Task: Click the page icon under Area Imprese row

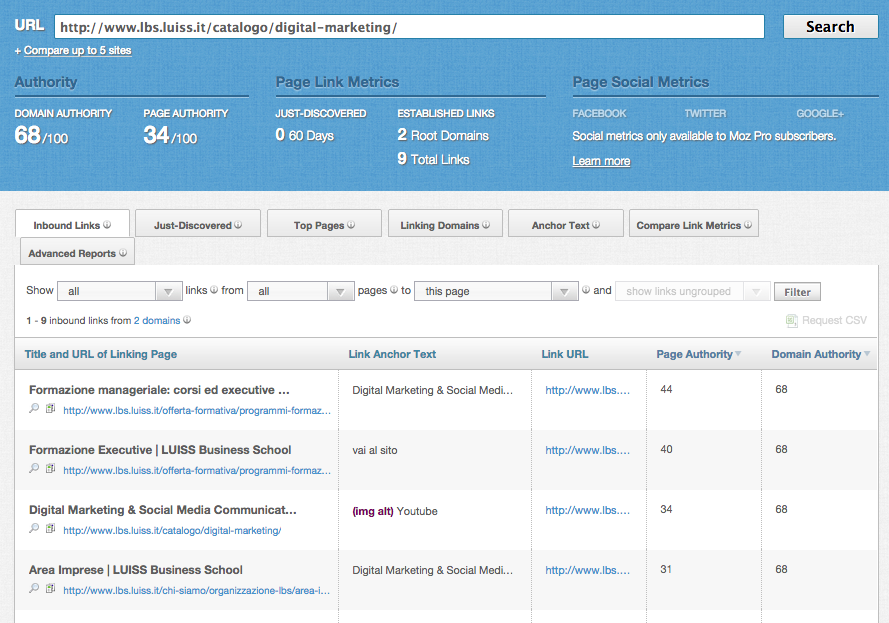Action: [50, 588]
